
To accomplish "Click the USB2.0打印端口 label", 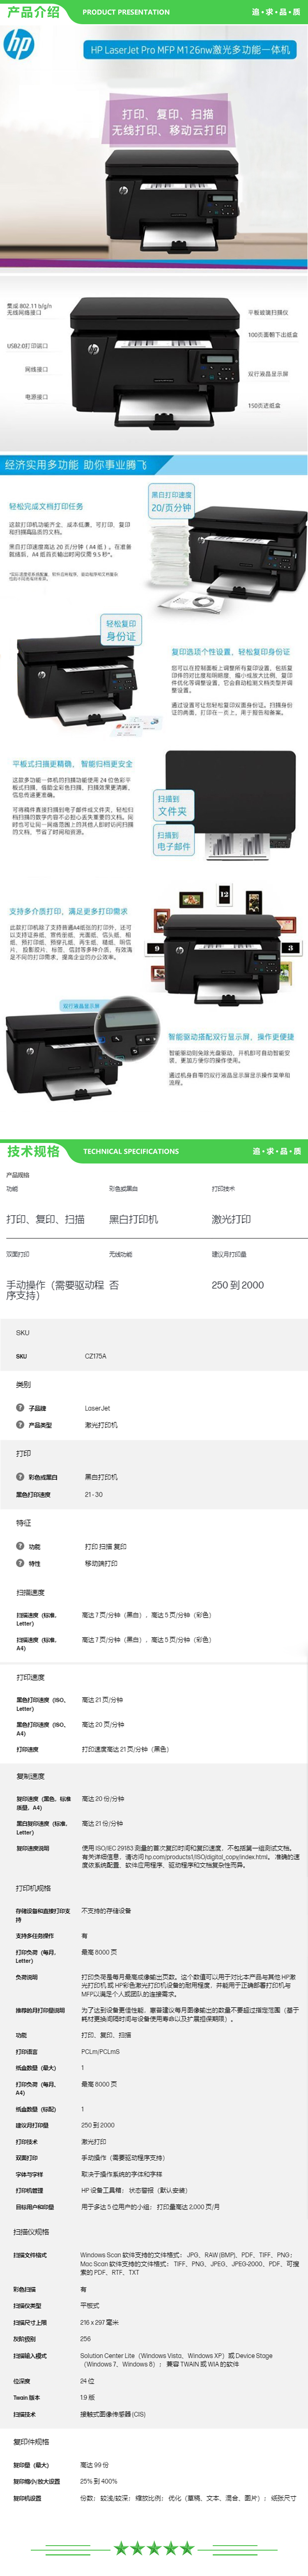I will tap(28, 345).
